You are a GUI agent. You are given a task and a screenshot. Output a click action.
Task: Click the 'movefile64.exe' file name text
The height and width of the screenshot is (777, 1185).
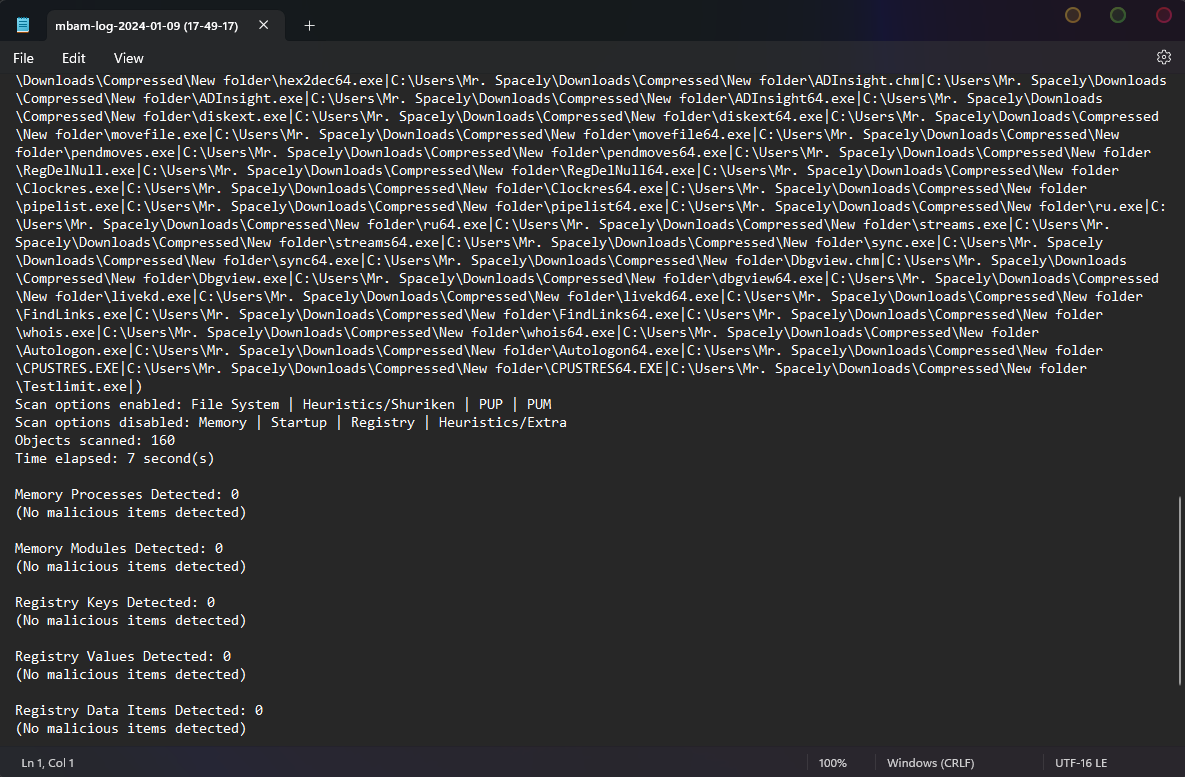[695, 135]
